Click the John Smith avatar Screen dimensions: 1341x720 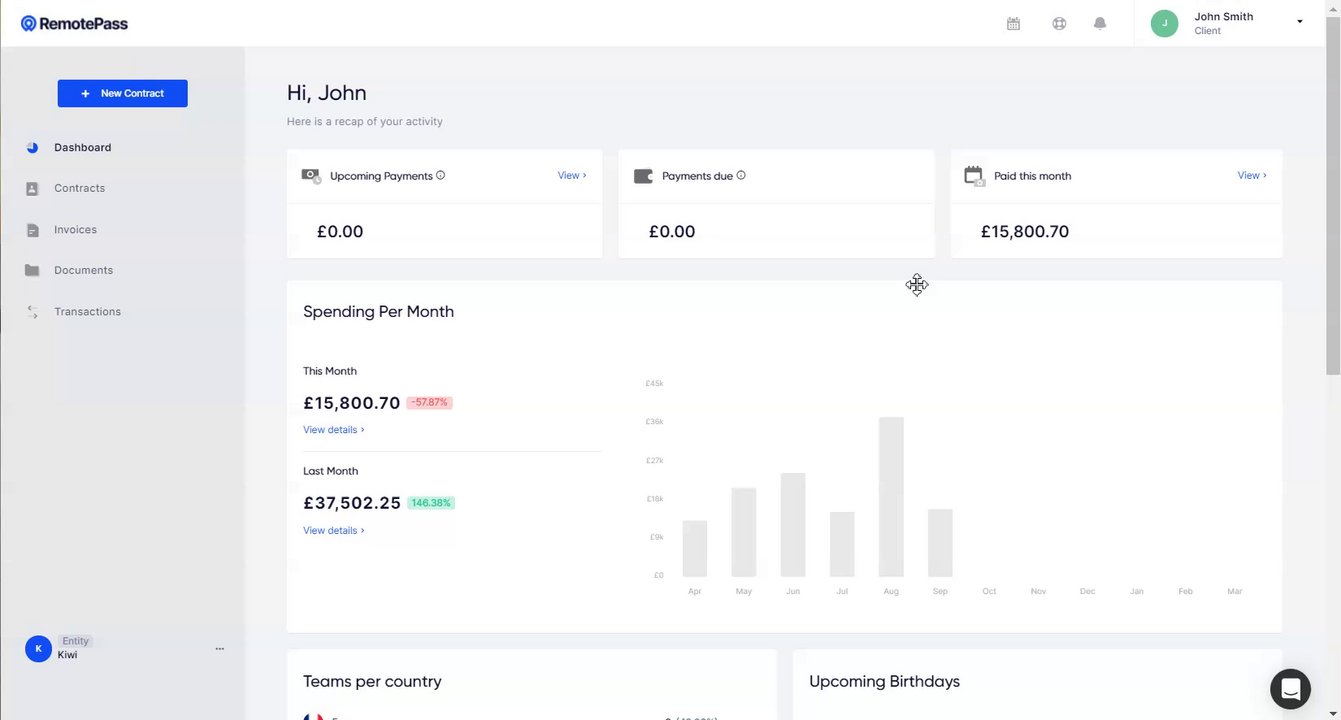pos(1164,23)
